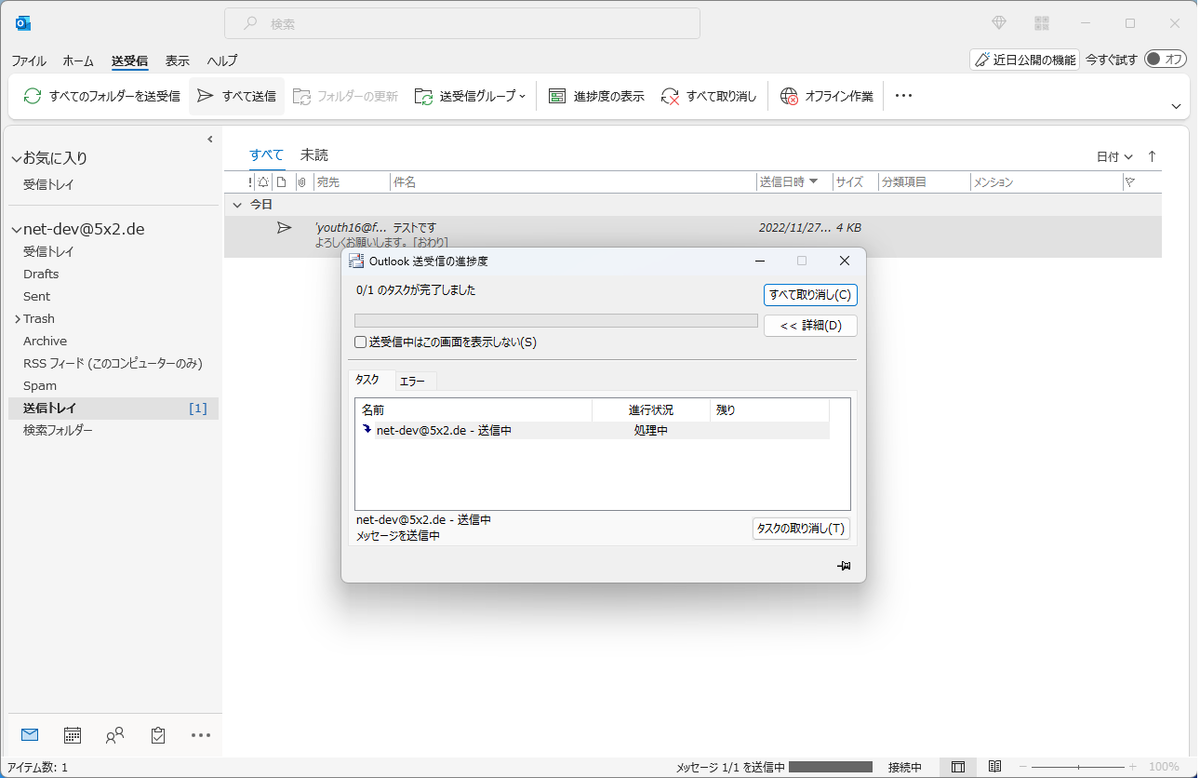Open ribbon overflow three-dots menu
The image size is (1200, 778).
tap(904, 96)
